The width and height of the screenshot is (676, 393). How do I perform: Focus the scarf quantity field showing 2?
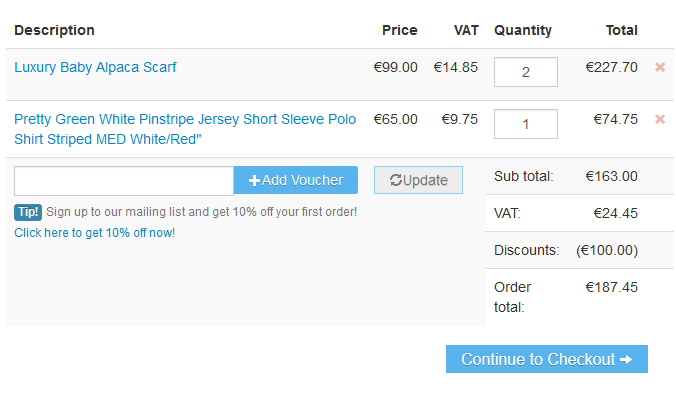[x=526, y=72]
